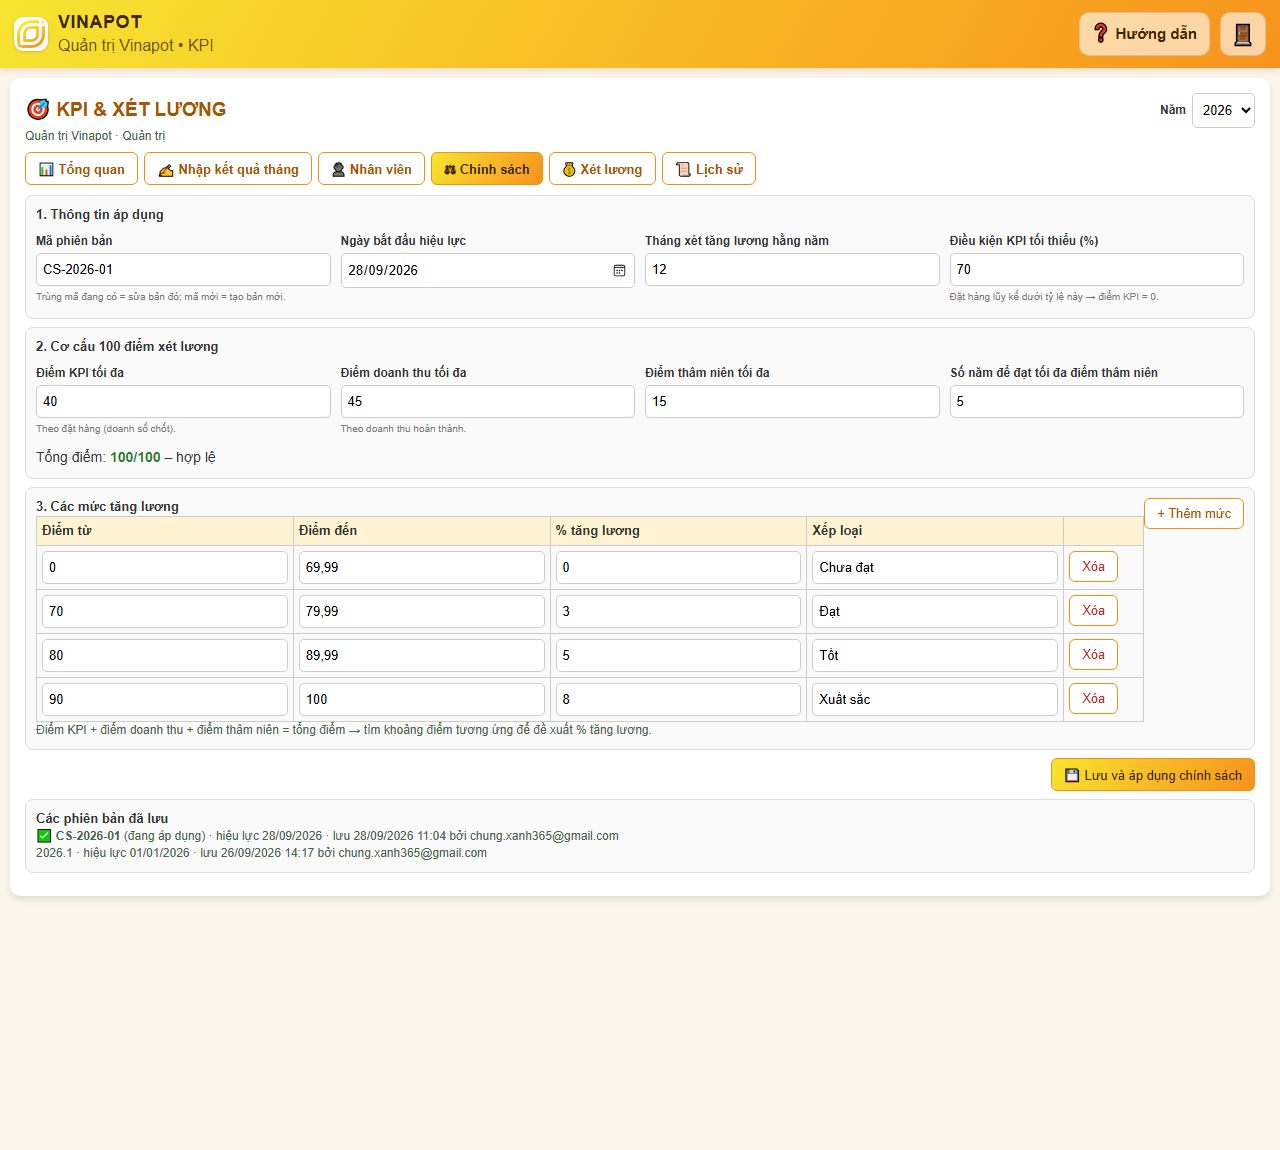The height and width of the screenshot is (1150, 1280).
Task: Click Điểm đến field with 79,99
Action: point(422,611)
